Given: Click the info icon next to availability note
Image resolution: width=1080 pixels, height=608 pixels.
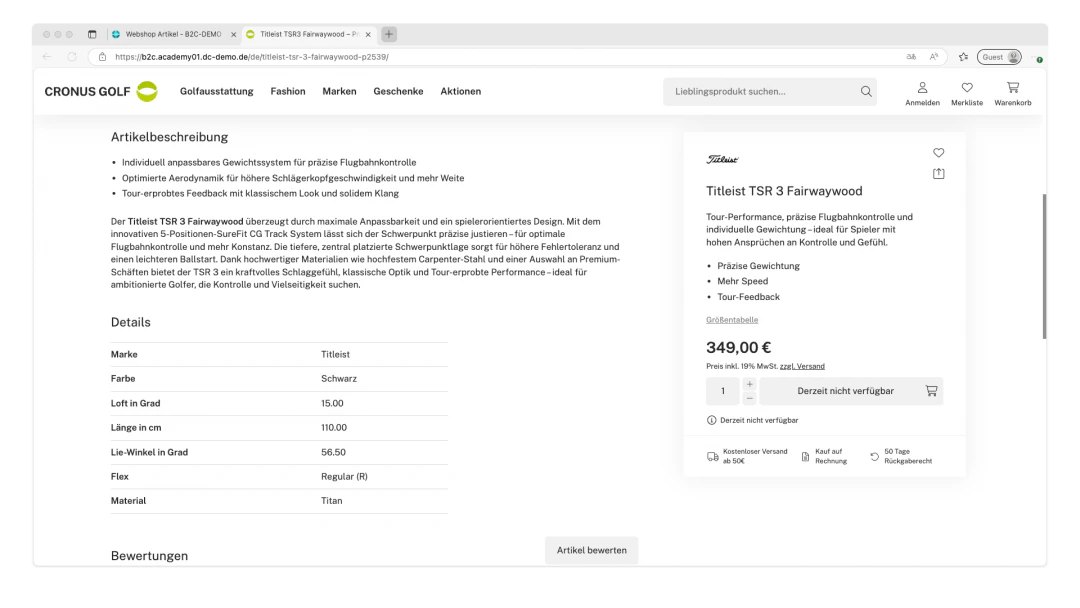Looking at the screenshot, I should [712, 420].
